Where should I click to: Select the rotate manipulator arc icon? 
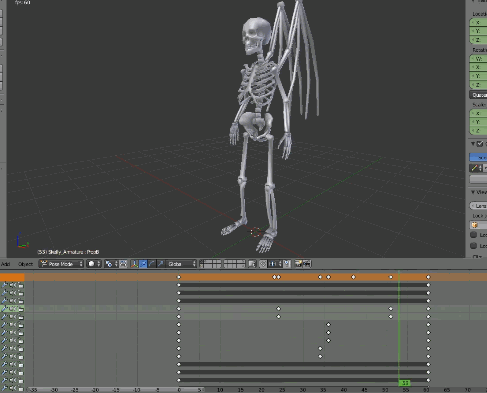[152, 264]
